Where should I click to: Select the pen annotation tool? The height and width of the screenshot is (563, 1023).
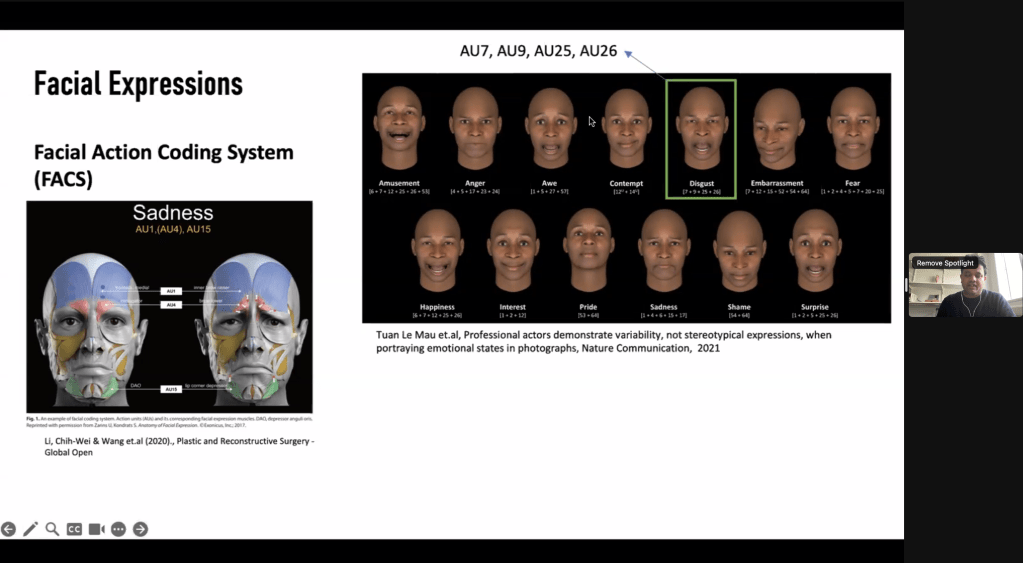pos(30,529)
